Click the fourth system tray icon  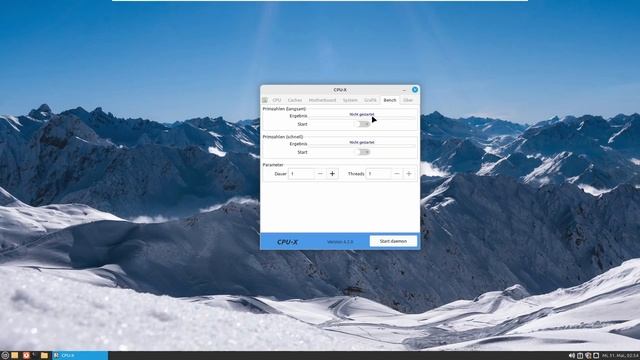(596, 356)
